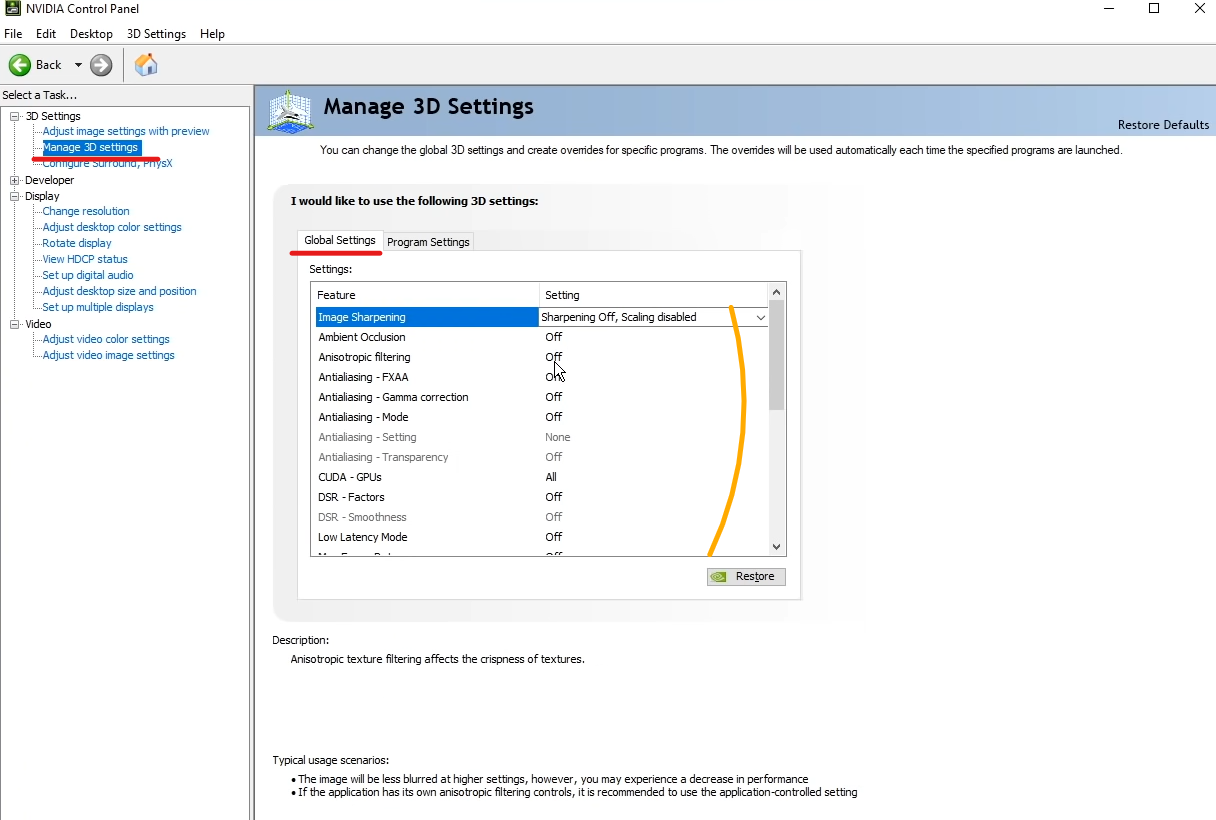Screen dimensions: 1216x820
Task: Open Adjust desktop color settings
Action: click(x=112, y=227)
